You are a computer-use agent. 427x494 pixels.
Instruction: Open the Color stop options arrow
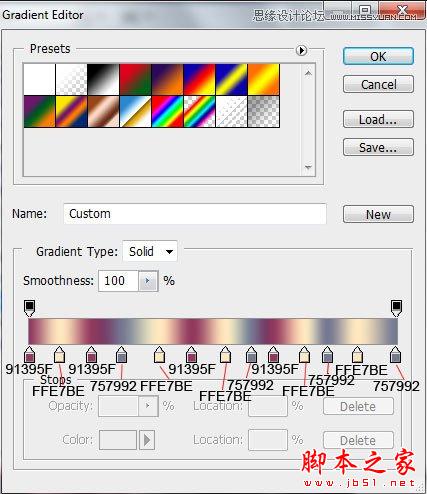click(147, 440)
